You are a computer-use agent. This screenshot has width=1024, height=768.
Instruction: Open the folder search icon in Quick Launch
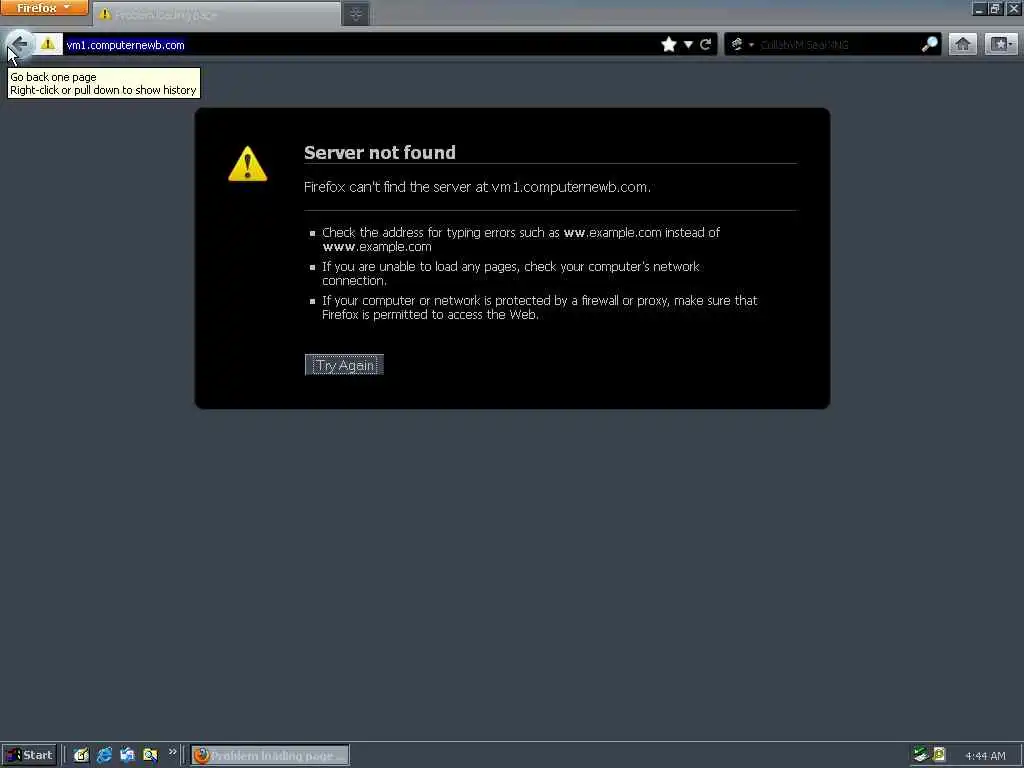coord(150,755)
